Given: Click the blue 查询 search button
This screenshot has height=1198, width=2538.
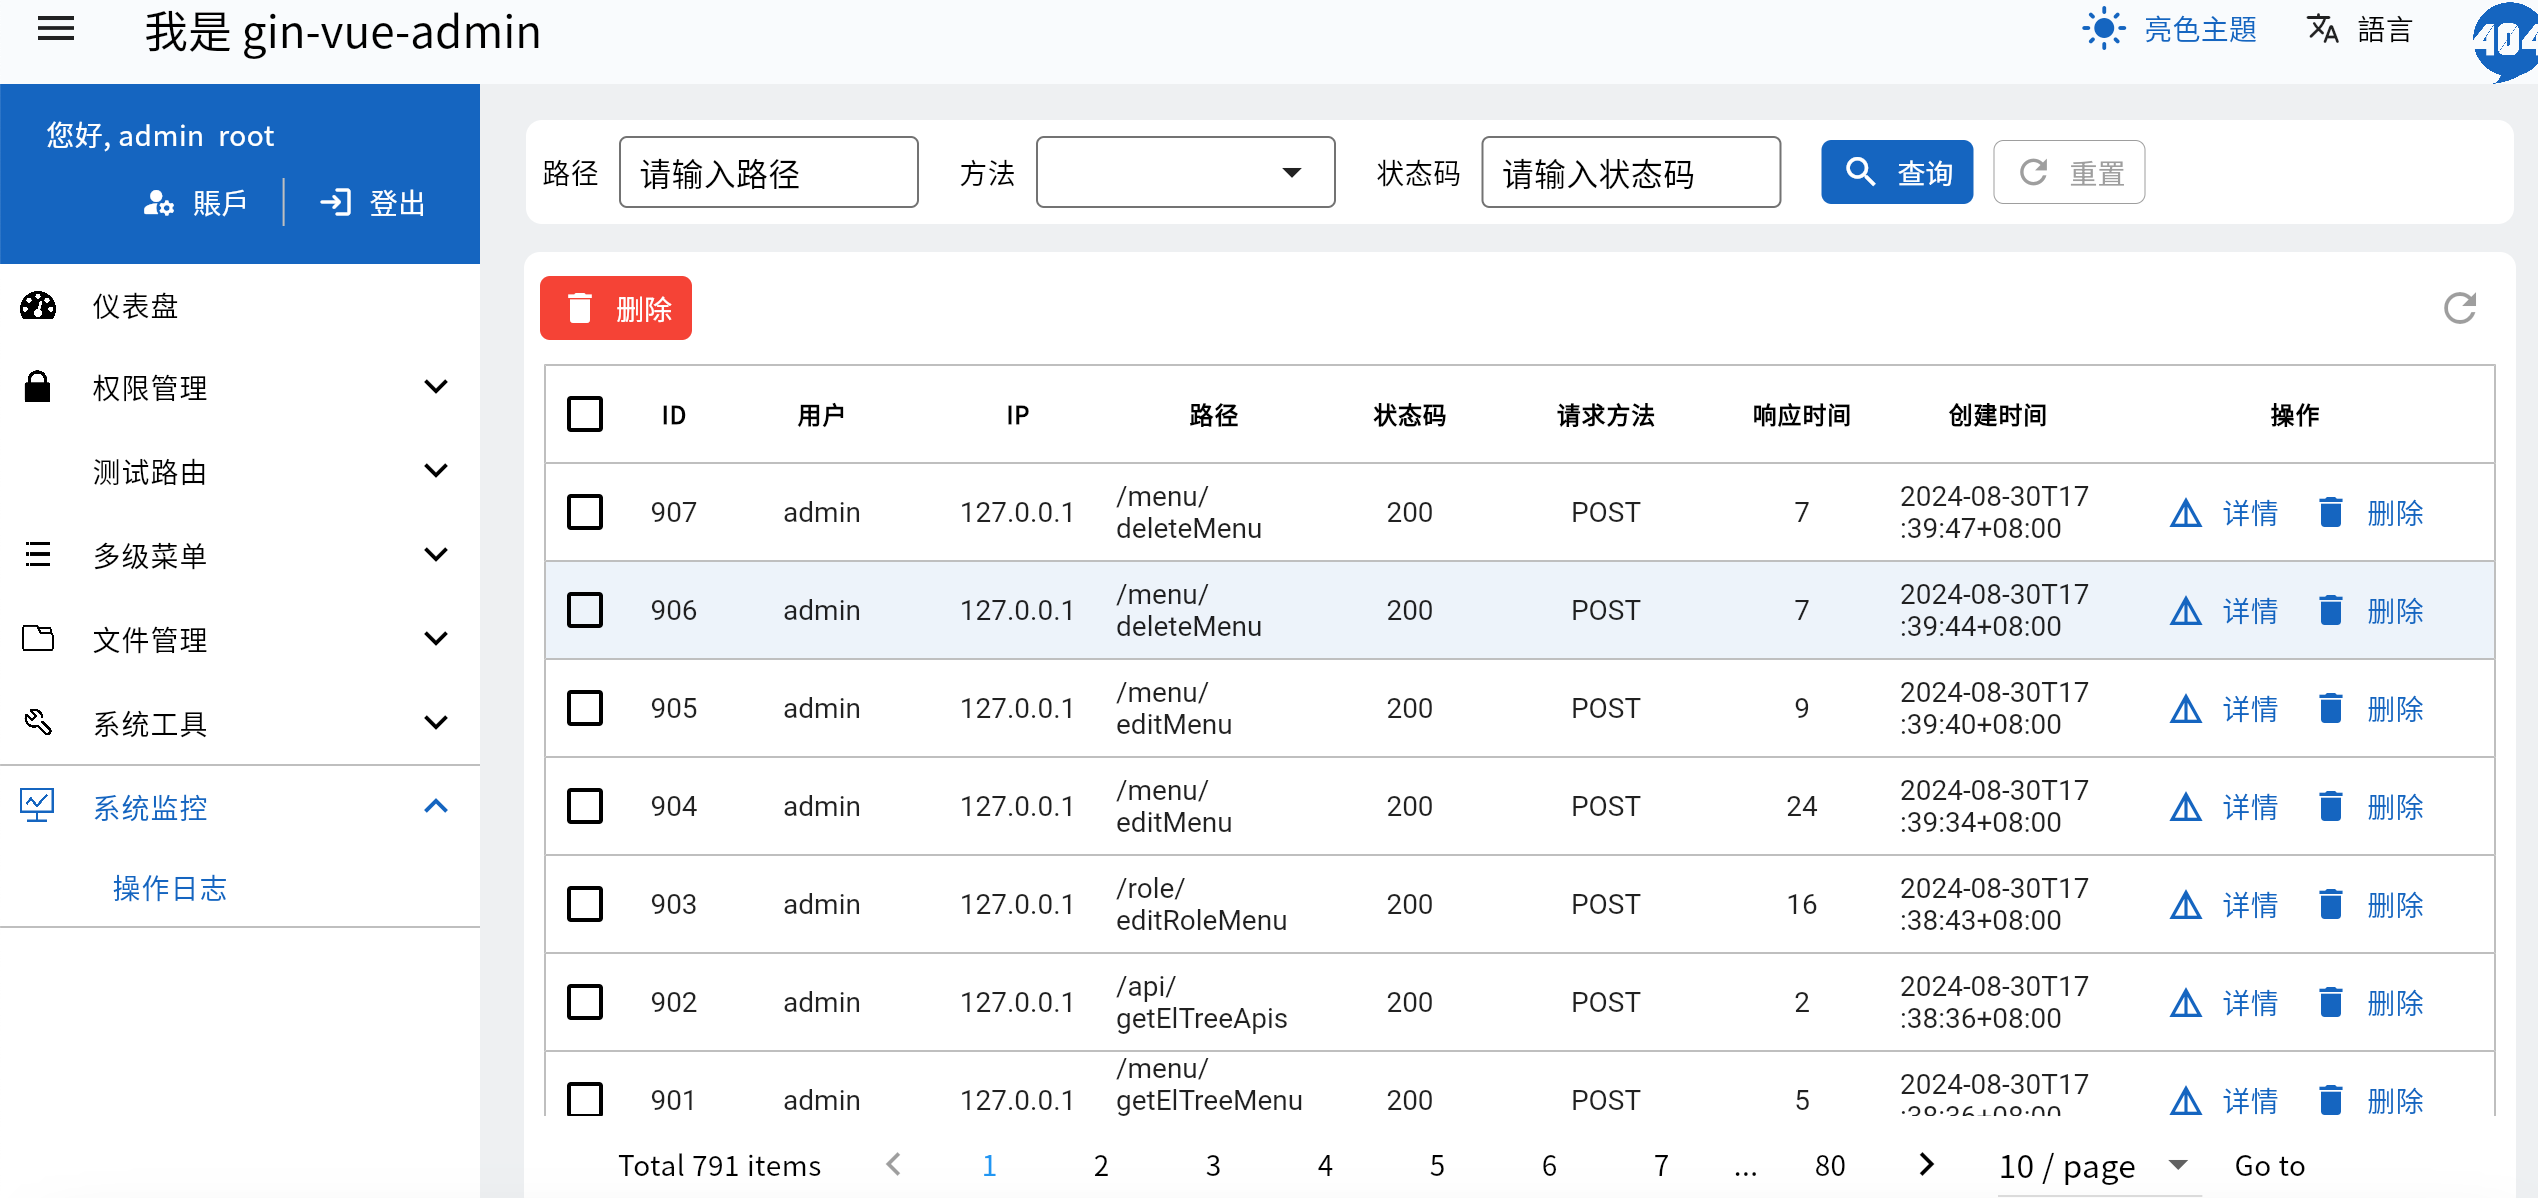Looking at the screenshot, I should (1896, 173).
